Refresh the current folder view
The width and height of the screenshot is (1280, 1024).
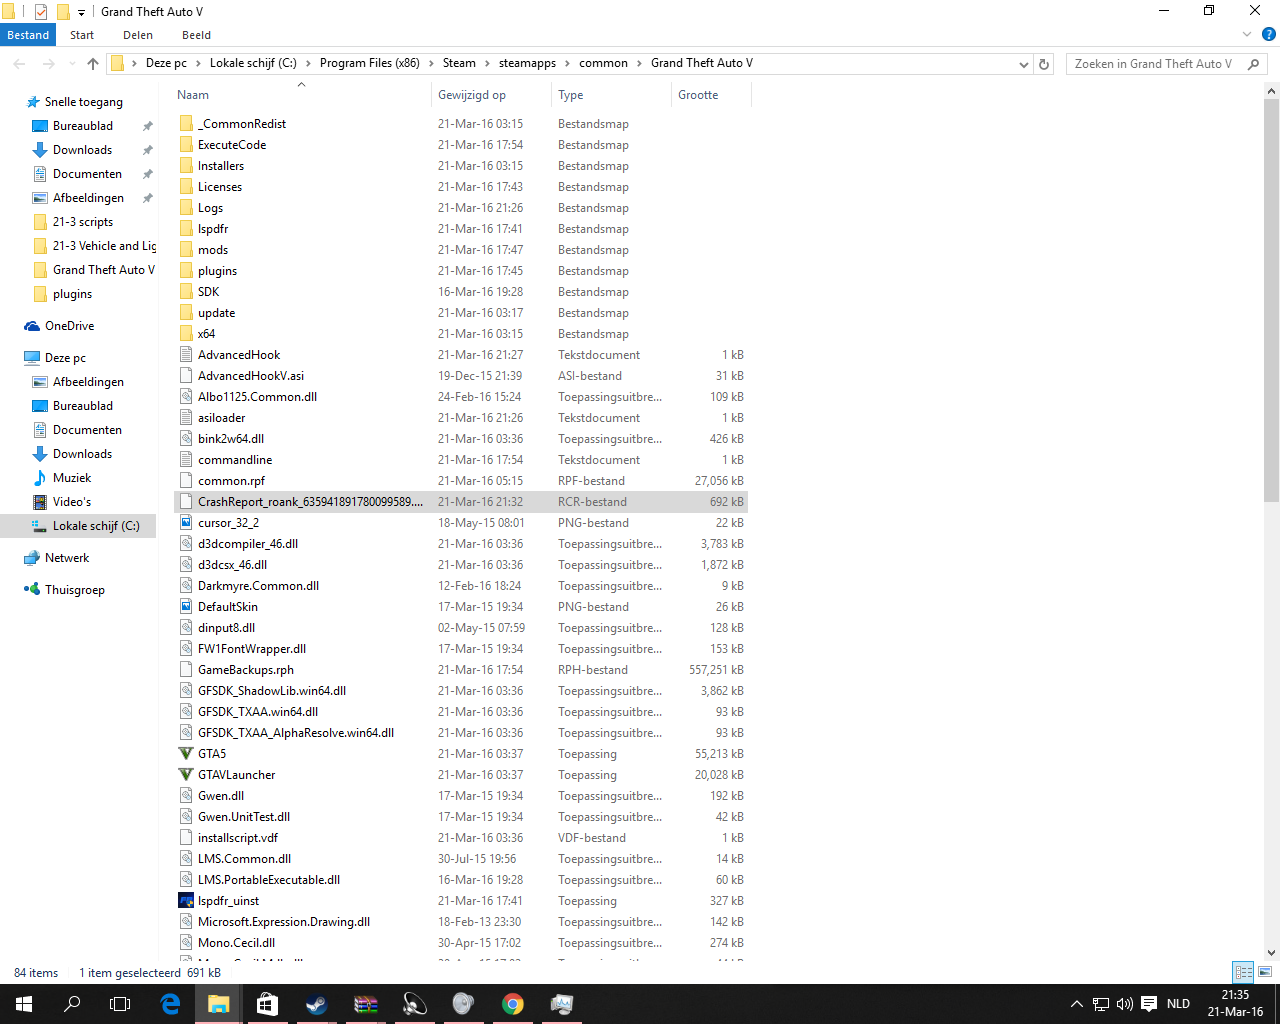1044,64
